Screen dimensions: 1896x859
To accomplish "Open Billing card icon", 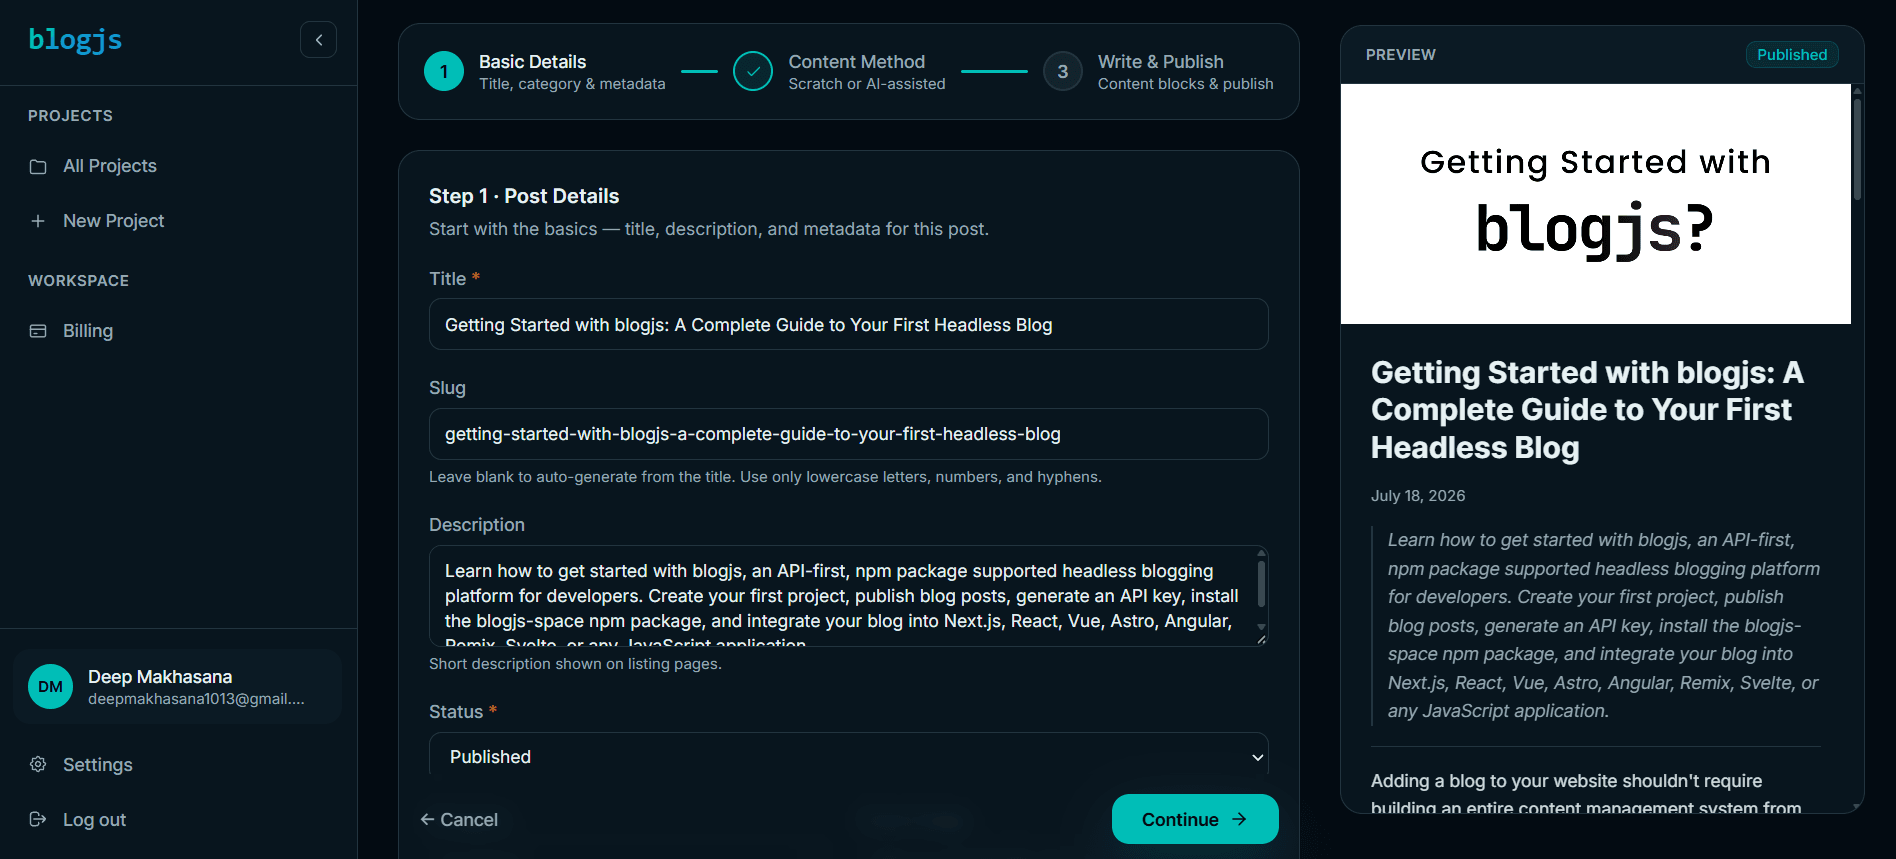I will 38,331.
